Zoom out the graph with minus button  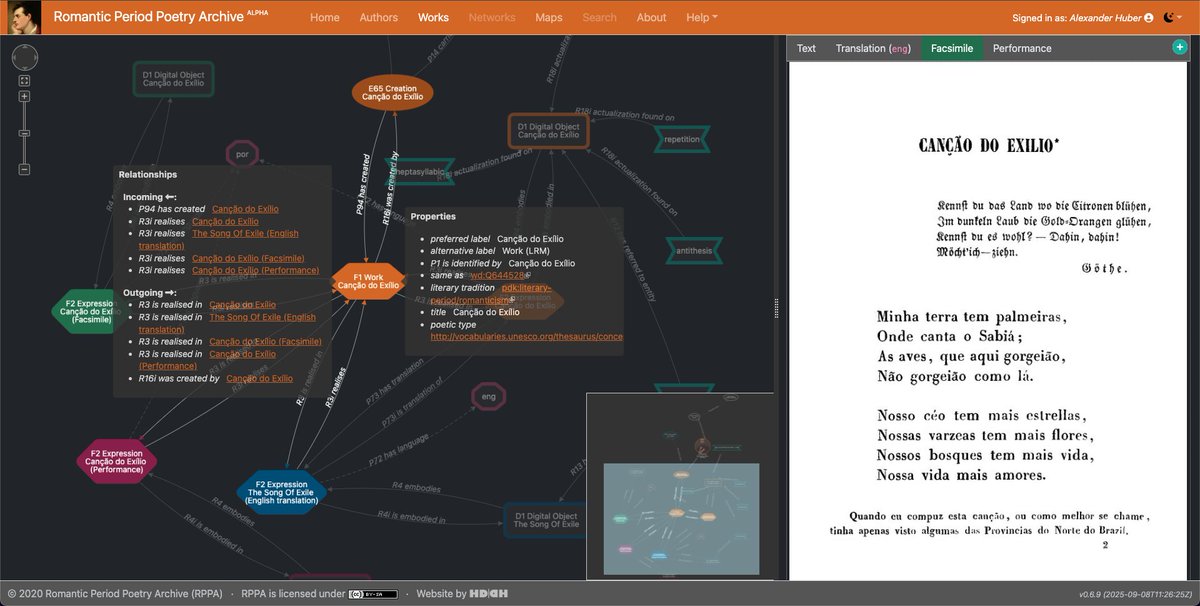tap(24, 169)
